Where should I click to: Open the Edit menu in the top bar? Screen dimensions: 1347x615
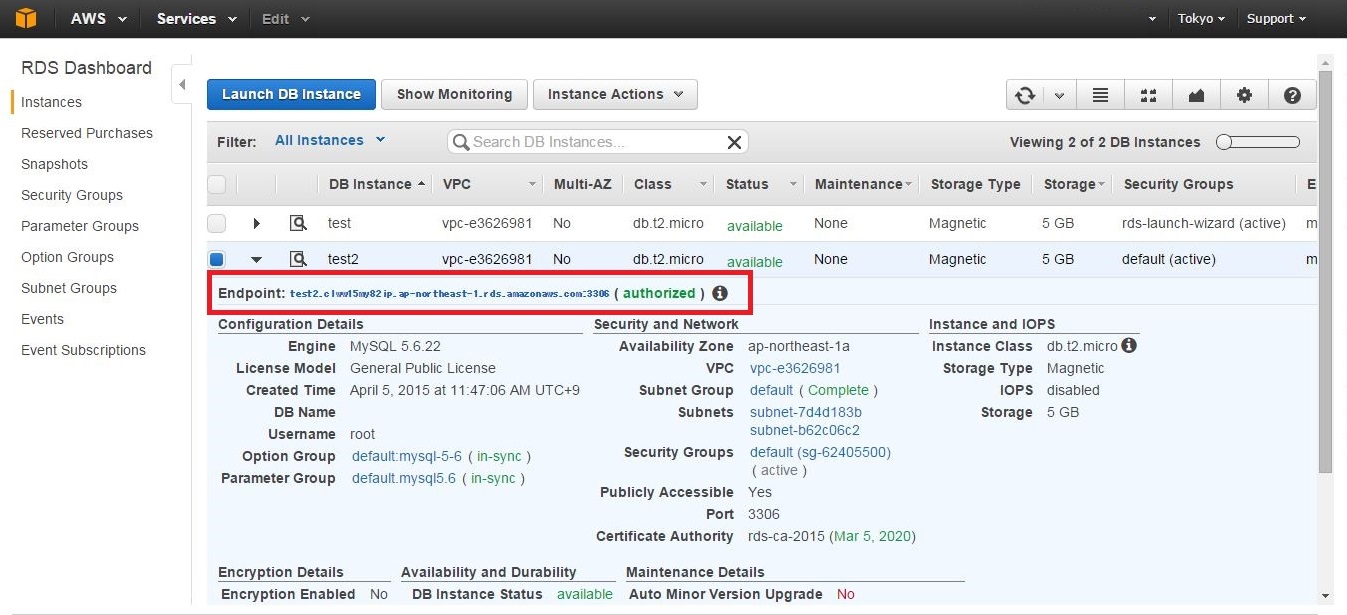tap(286, 18)
